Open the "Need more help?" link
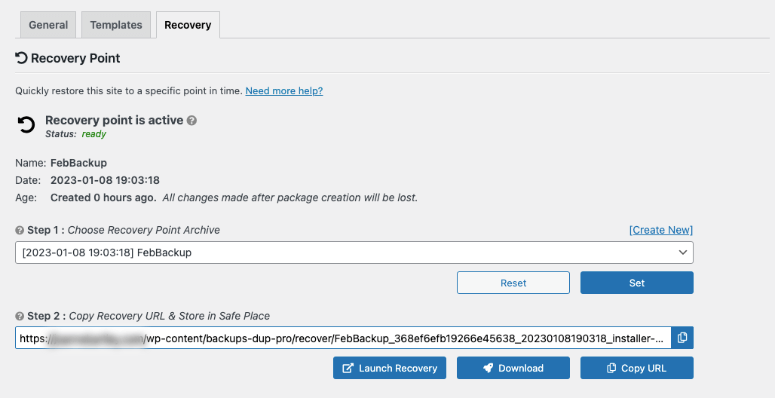The height and width of the screenshot is (398, 775). pos(284,91)
